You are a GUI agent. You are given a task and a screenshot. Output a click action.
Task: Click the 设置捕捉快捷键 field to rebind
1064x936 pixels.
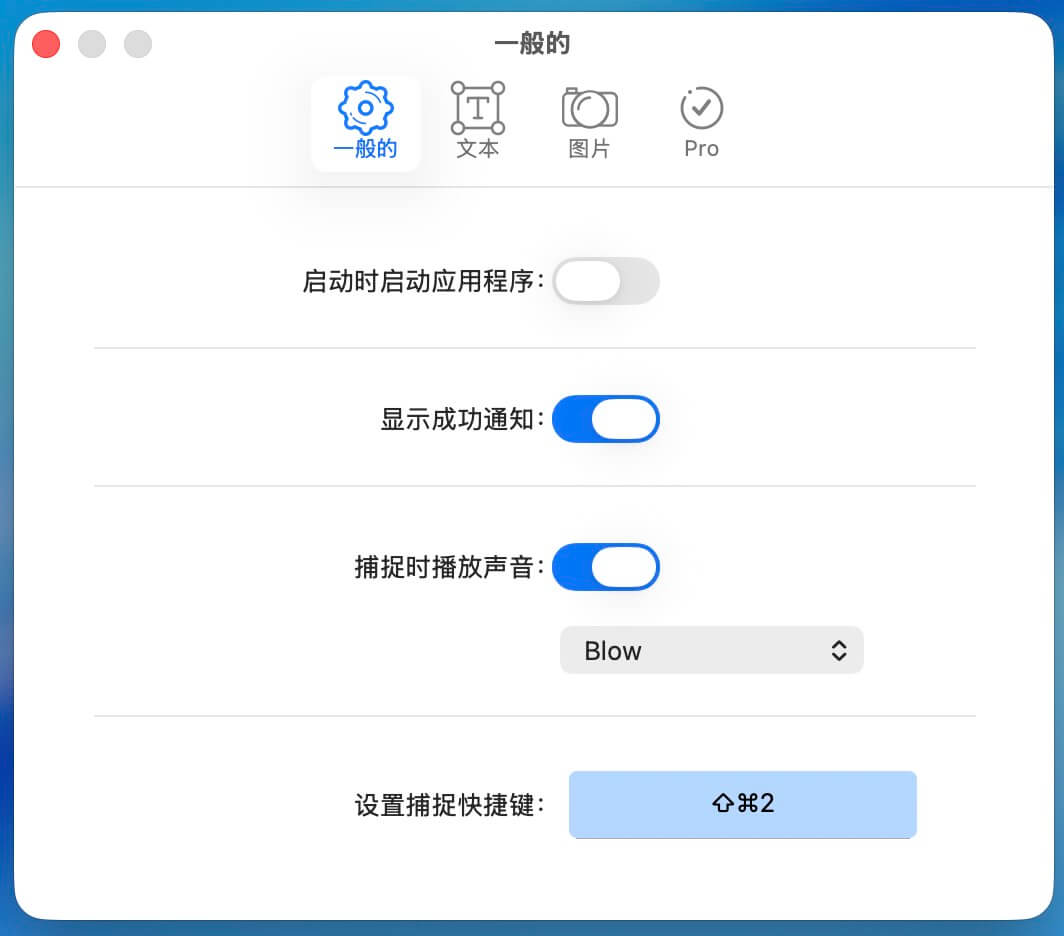[742, 804]
